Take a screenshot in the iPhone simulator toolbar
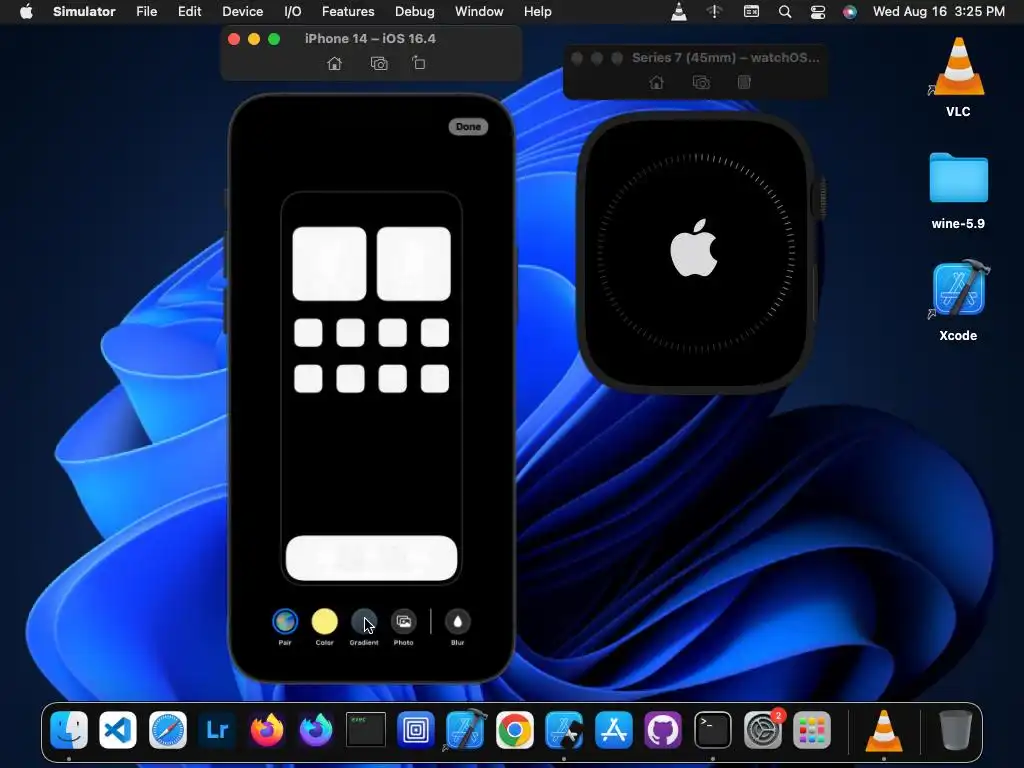Screen dimensions: 1024x768 [379, 63]
